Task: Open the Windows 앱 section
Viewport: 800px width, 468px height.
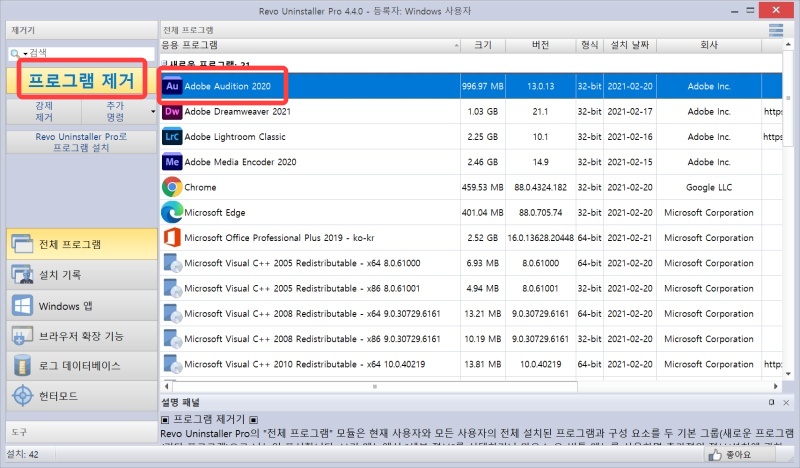Action: click(82, 306)
